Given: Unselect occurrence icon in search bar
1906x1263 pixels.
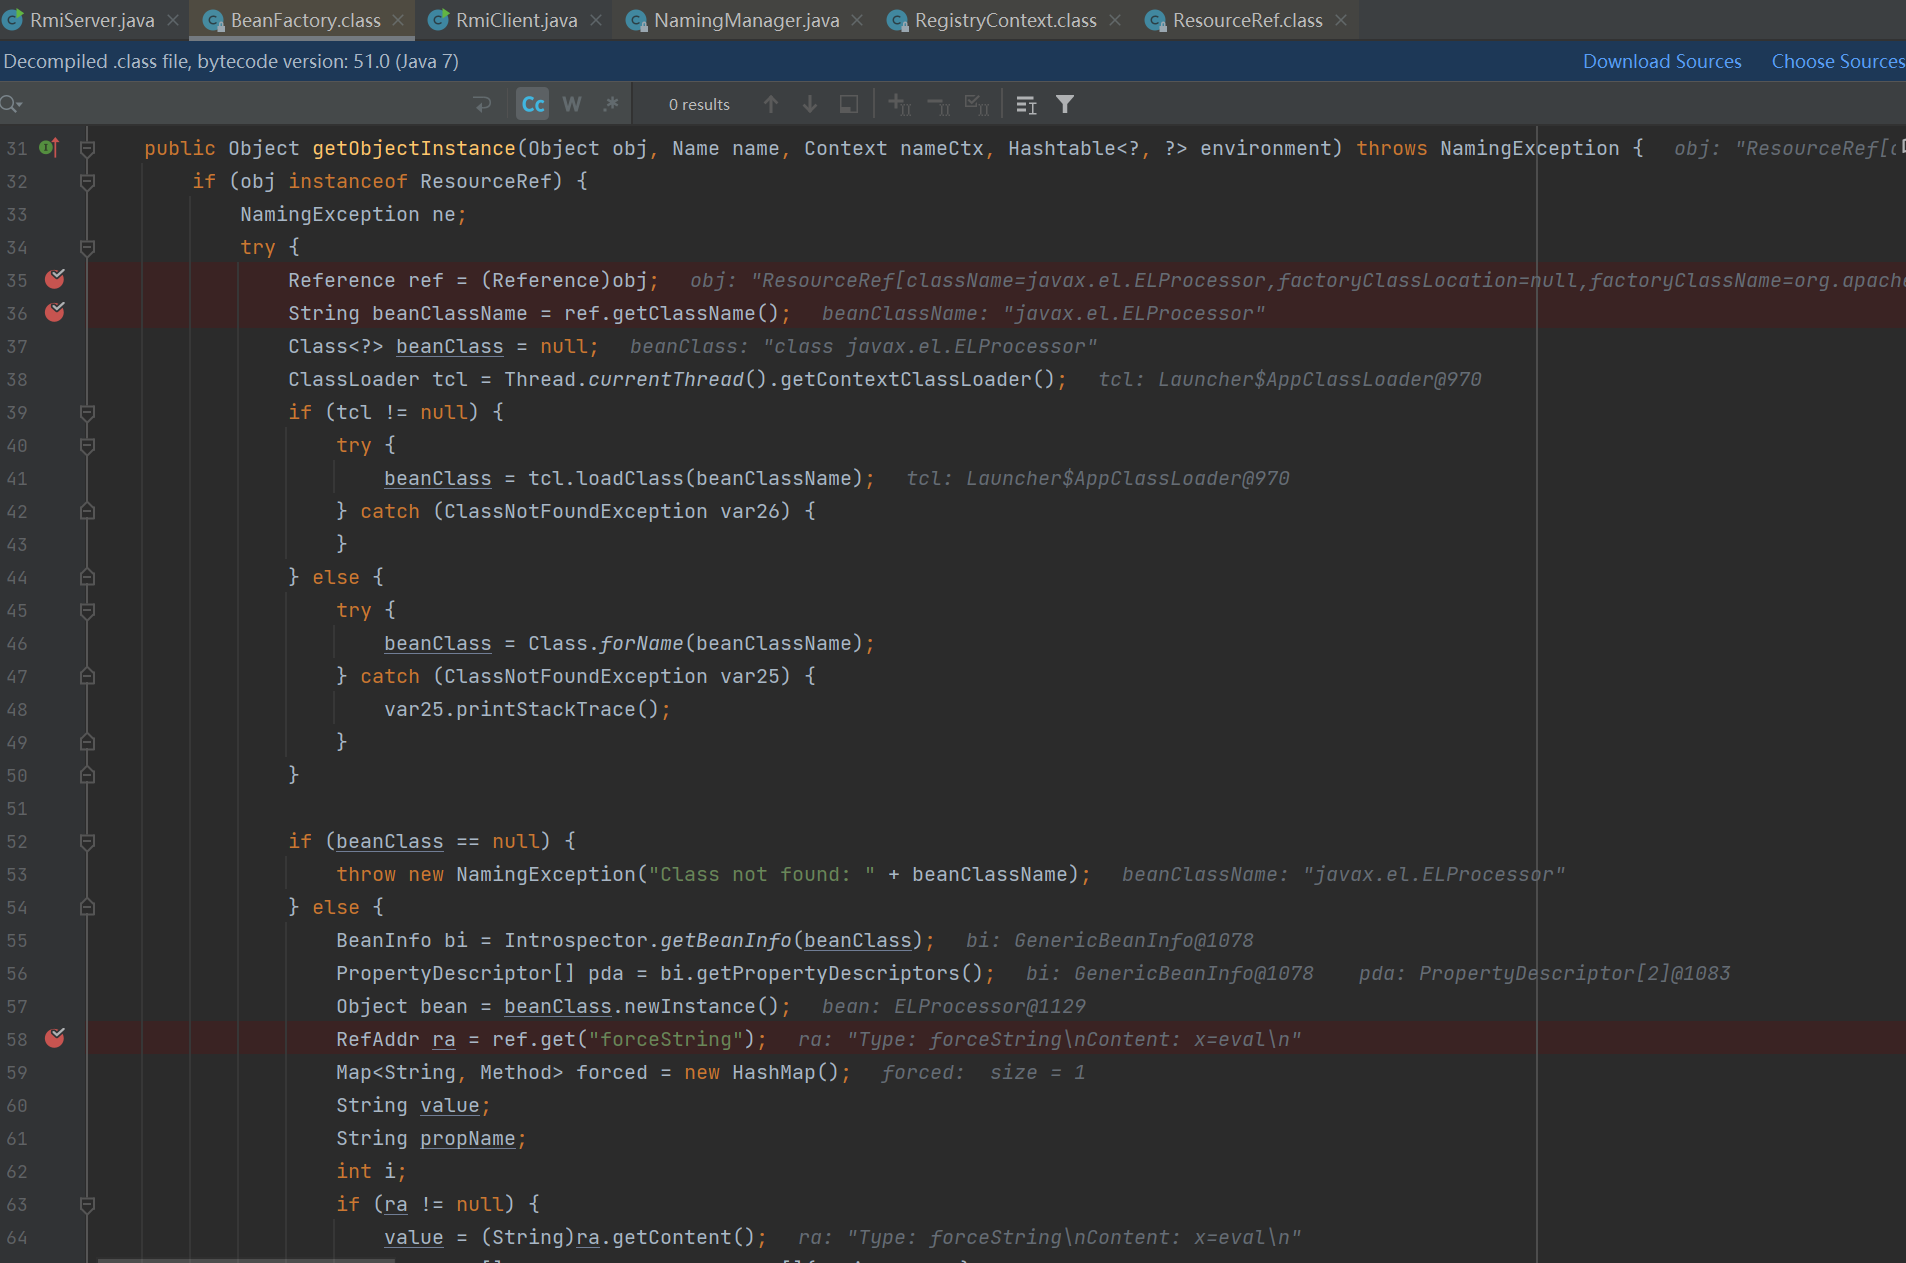Looking at the screenshot, I should pos(938,104).
